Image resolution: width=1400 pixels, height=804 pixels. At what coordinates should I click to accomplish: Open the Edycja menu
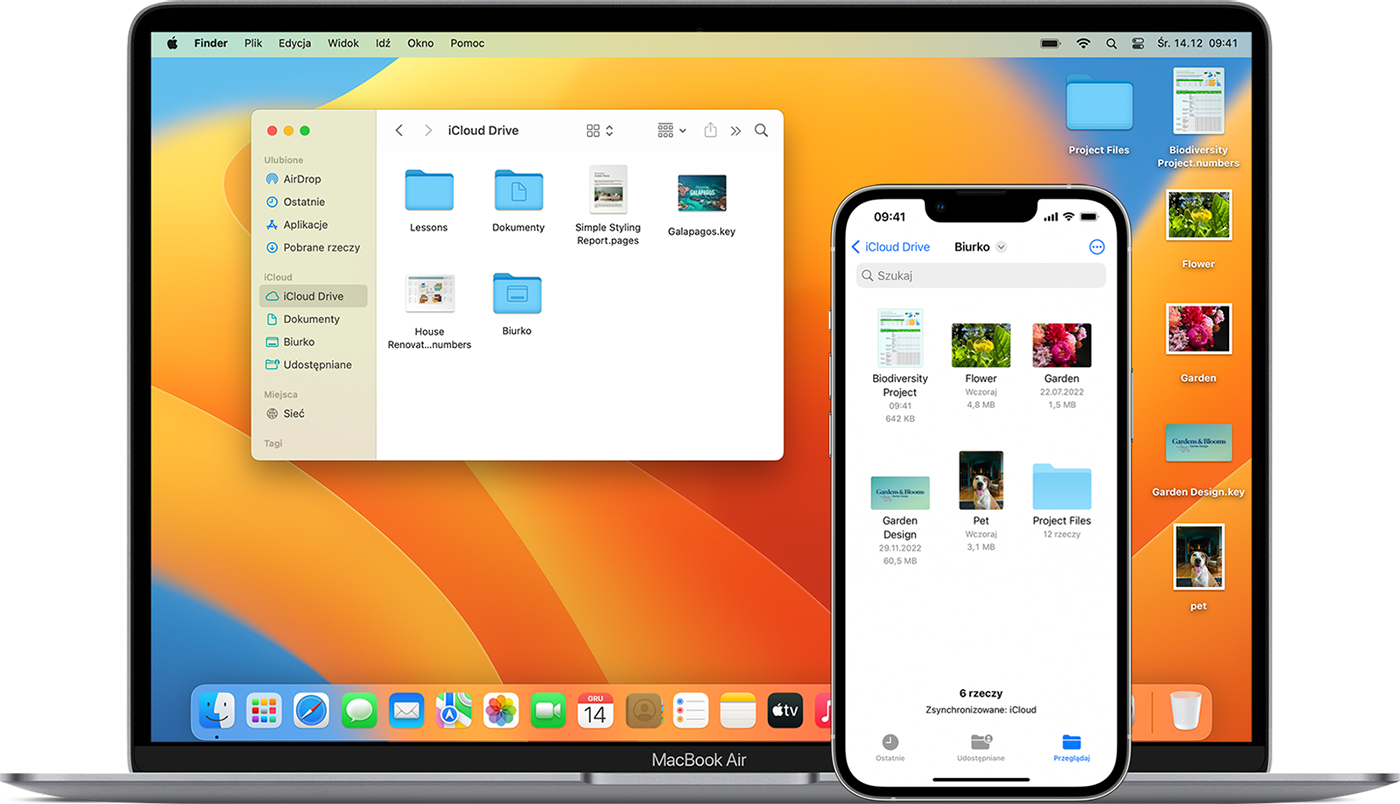pyautogui.click(x=295, y=44)
